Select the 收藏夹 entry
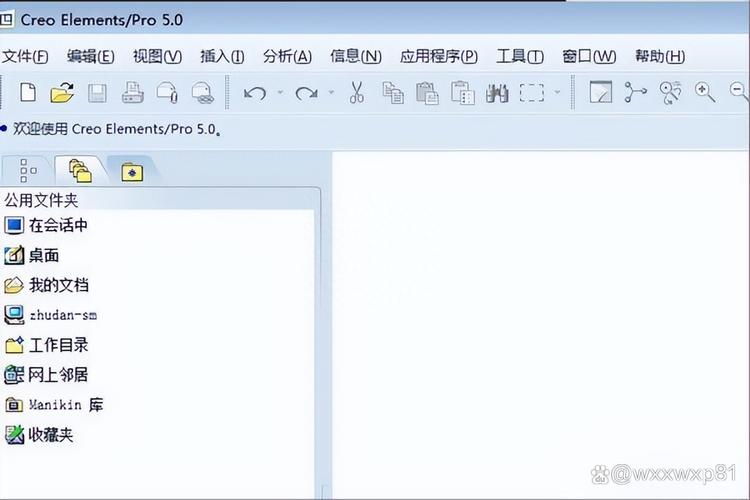750x500 pixels. [39, 434]
